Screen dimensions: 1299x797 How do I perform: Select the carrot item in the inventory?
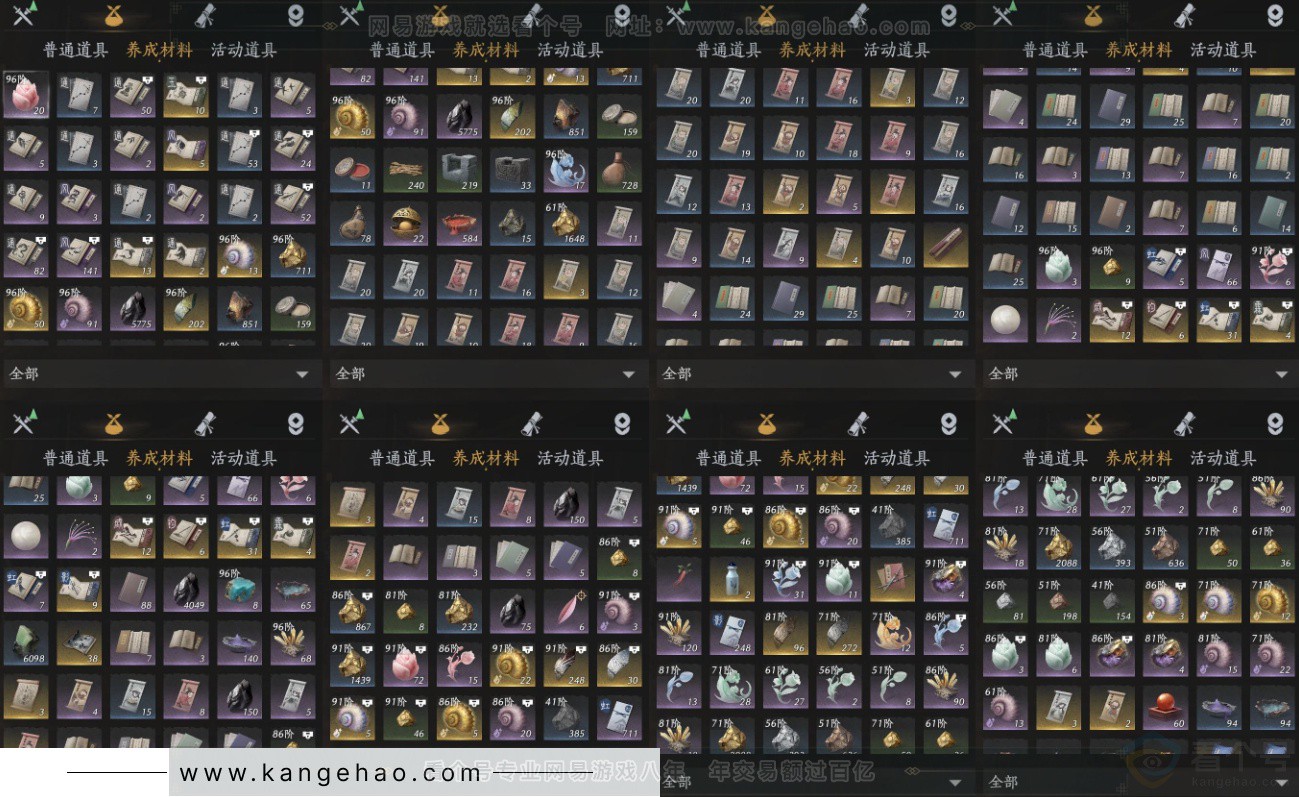pos(679,579)
